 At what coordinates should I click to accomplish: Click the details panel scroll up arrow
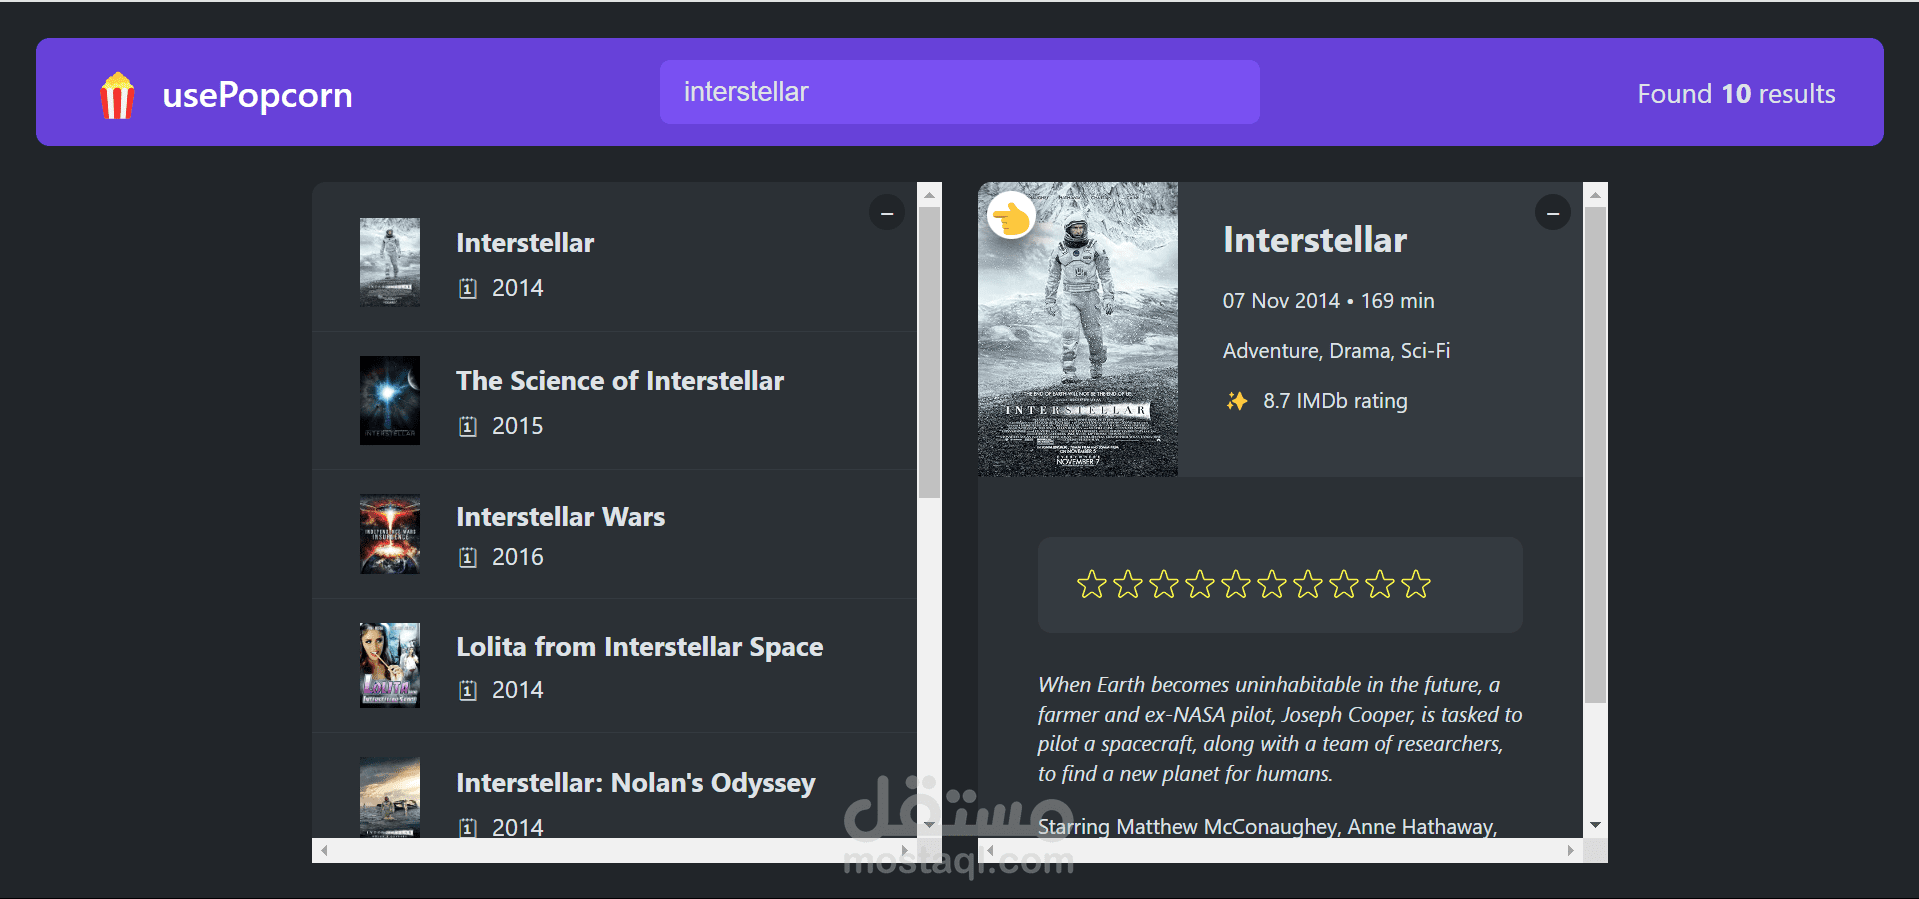1595,194
